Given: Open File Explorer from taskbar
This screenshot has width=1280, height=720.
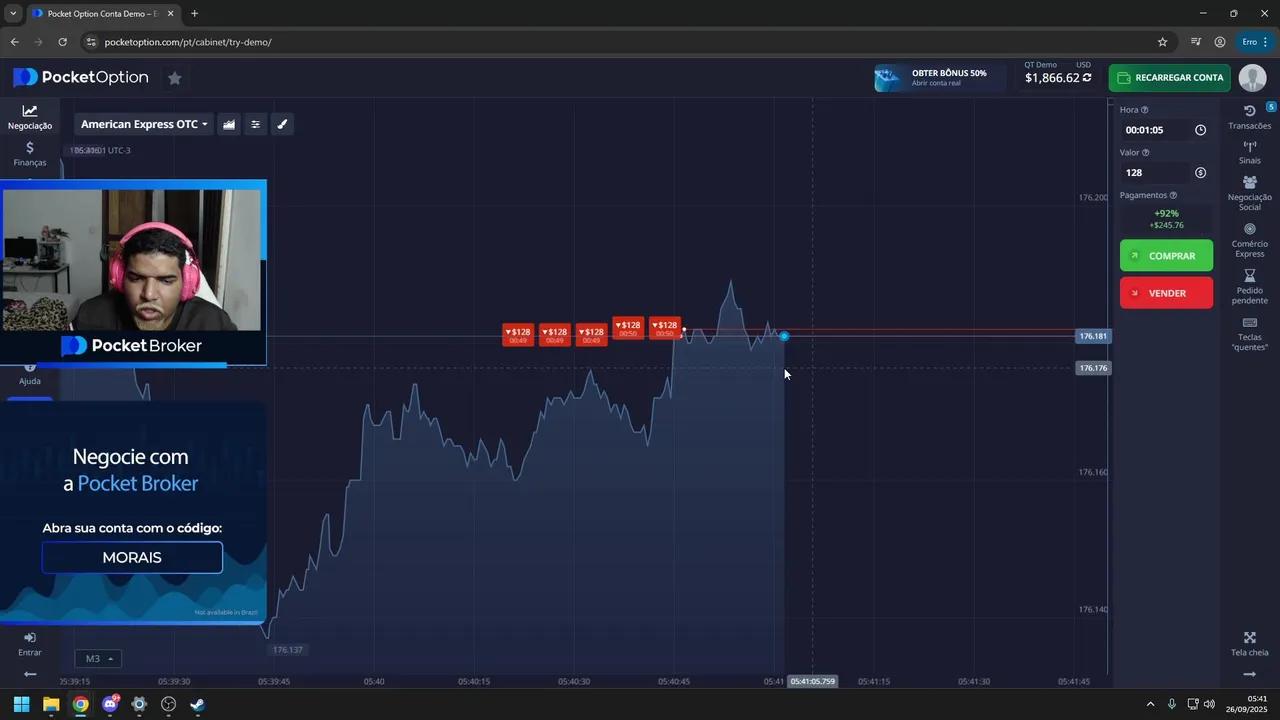Looking at the screenshot, I should click(51, 704).
